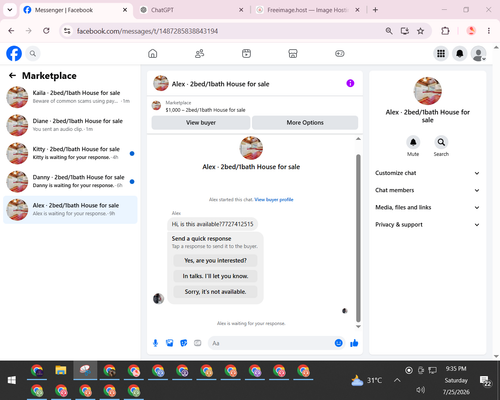Image resolution: width=500 pixels, height=400 pixels.
Task: Open Chrome three-dot menu
Action: (x=489, y=31)
